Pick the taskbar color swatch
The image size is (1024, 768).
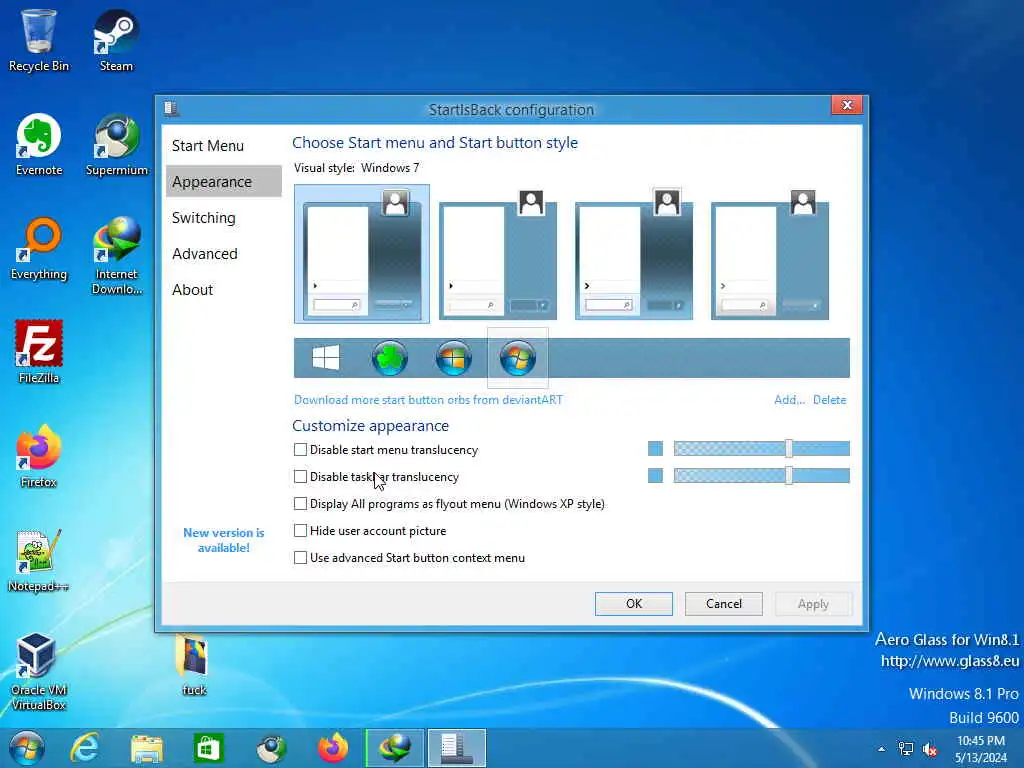coord(655,475)
